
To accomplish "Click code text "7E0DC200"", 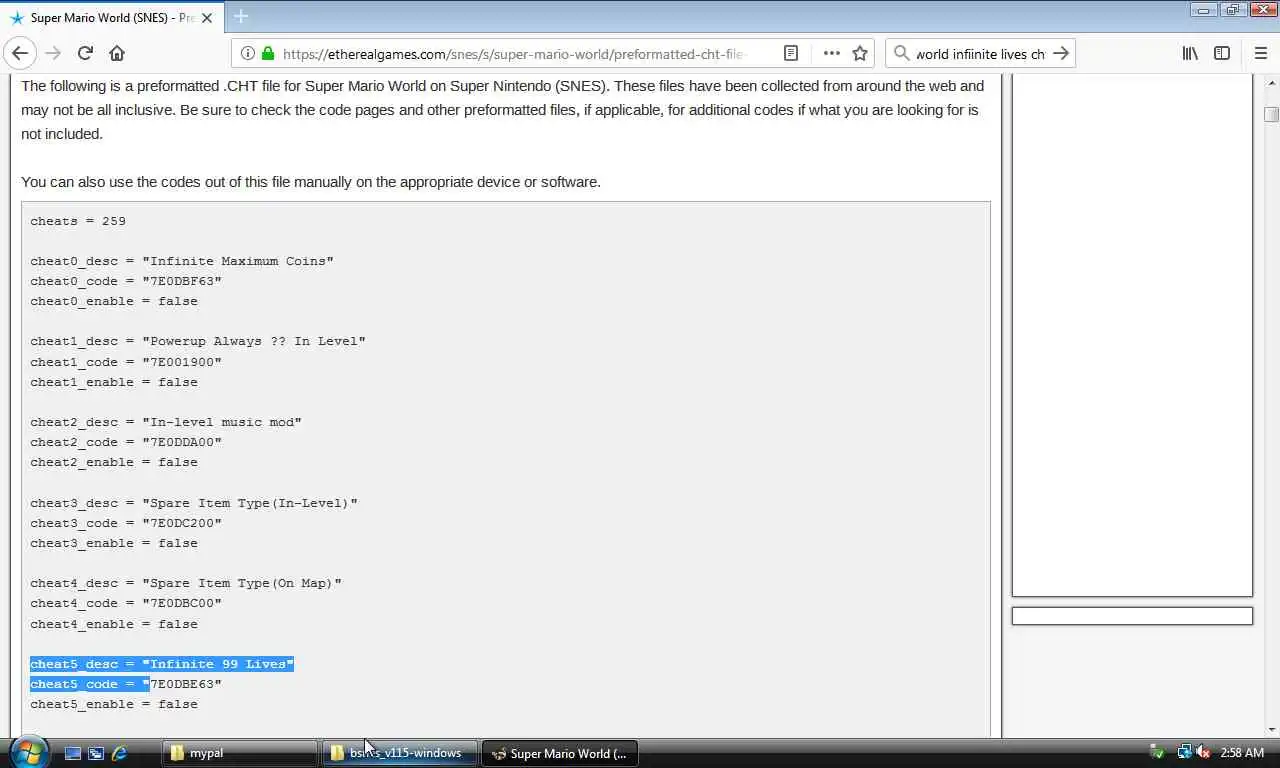I will 182,523.
